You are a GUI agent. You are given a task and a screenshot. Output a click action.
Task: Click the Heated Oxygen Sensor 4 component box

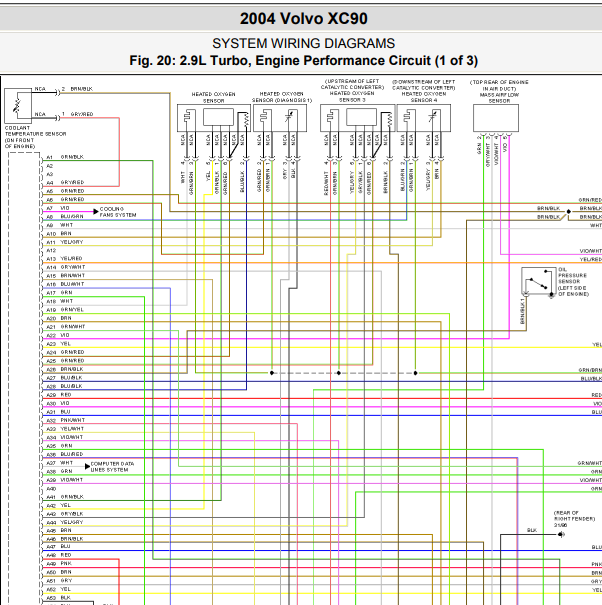[424, 118]
